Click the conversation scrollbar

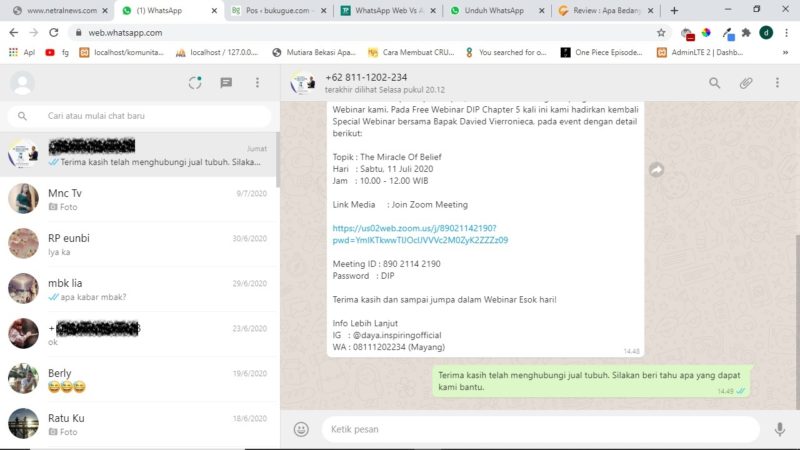797,321
